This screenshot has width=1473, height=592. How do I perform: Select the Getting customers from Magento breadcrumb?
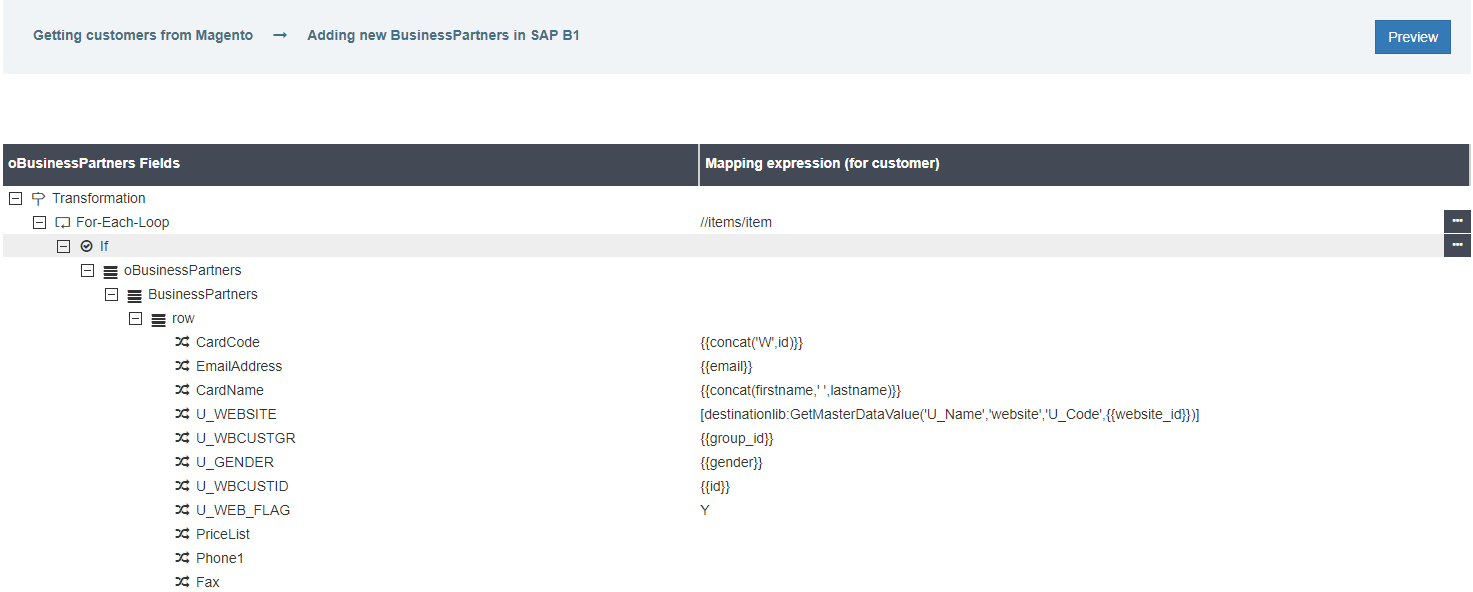coord(143,34)
